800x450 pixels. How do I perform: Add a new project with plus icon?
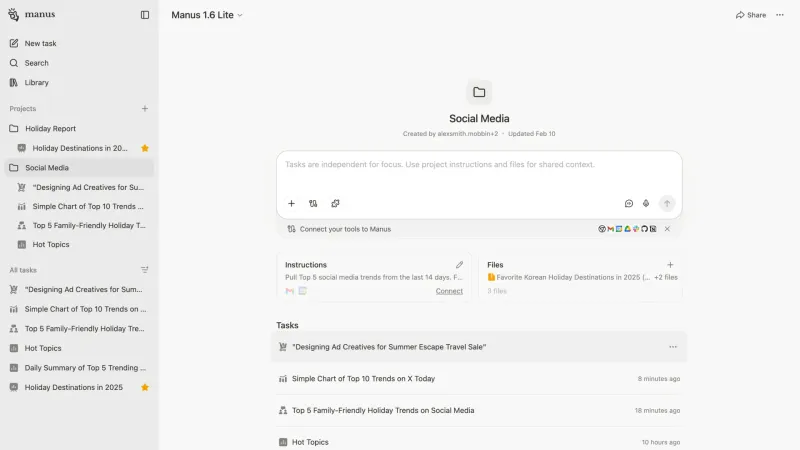click(x=145, y=109)
